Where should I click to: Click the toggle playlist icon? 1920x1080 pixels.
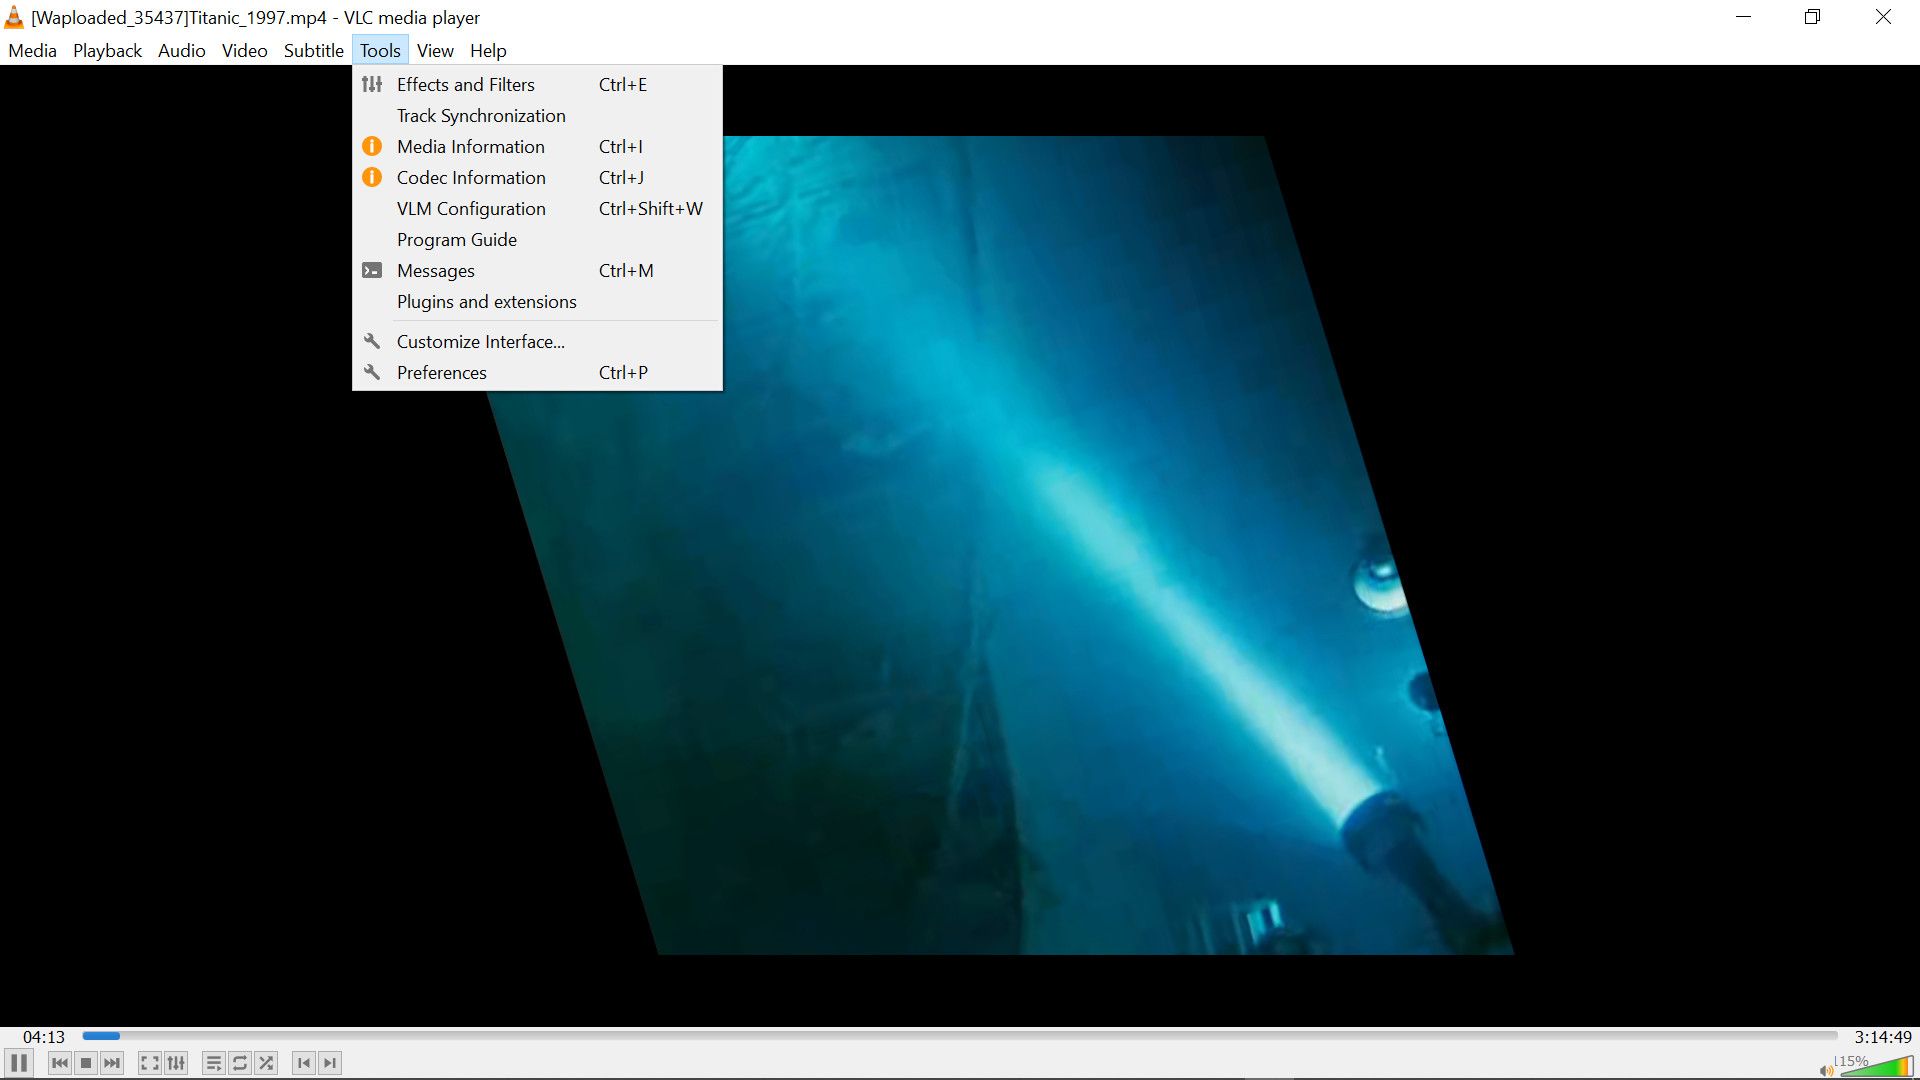tap(212, 1062)
